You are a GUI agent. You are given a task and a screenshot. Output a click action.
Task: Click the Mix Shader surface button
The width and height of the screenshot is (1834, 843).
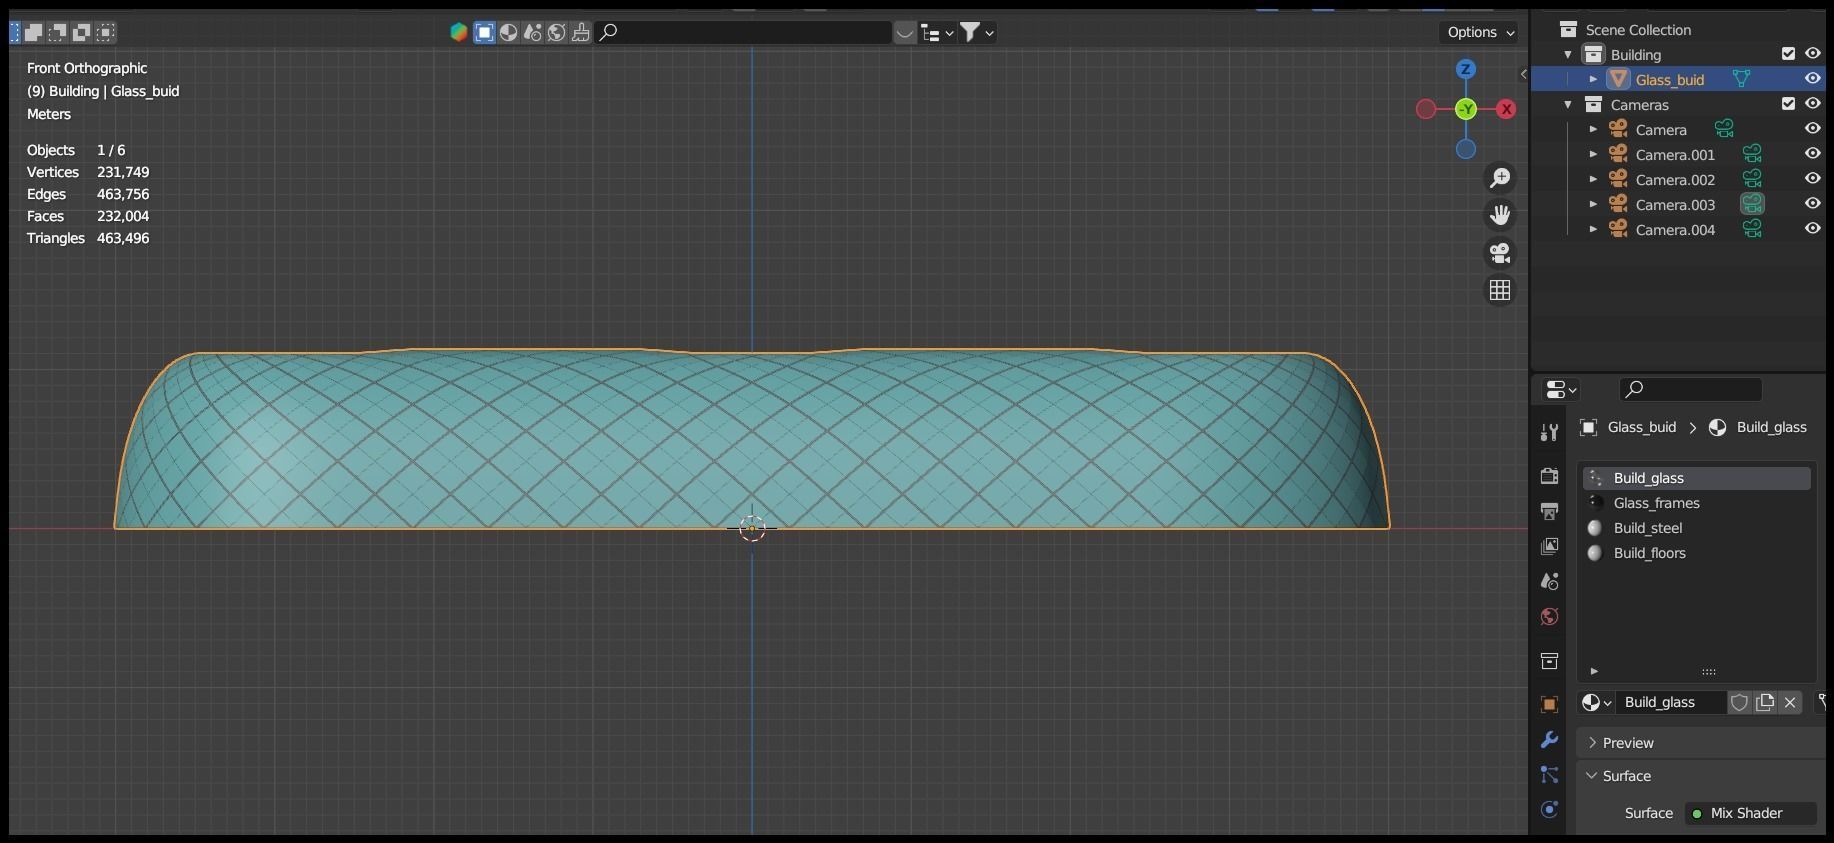1750,813
